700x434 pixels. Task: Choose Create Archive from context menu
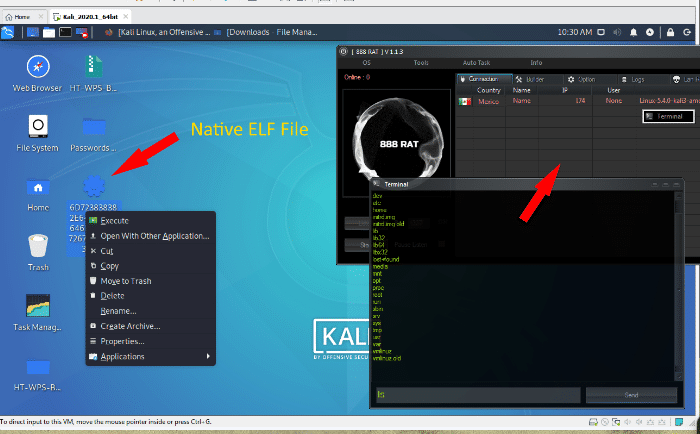coord(150,326)
